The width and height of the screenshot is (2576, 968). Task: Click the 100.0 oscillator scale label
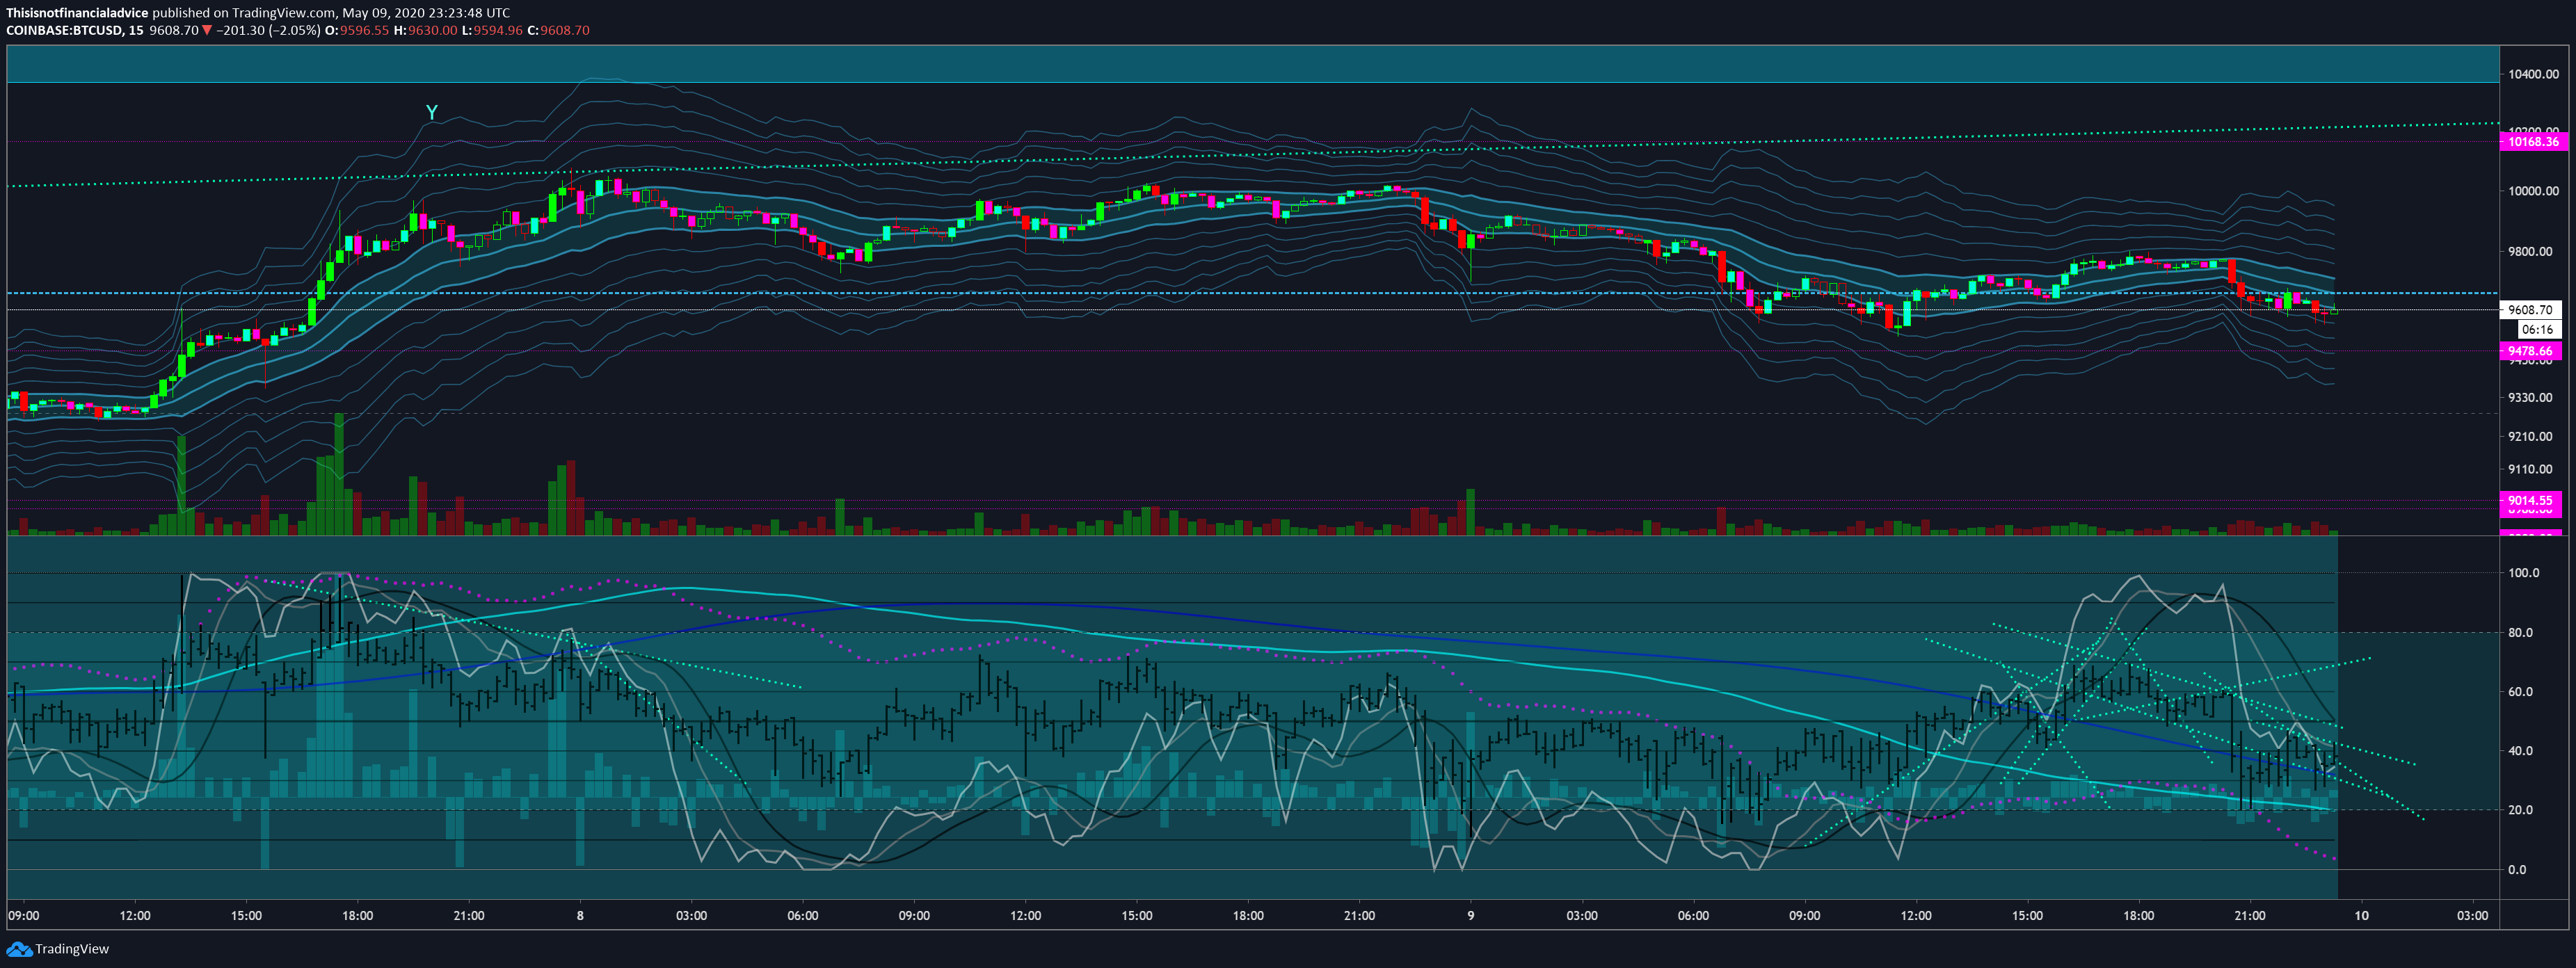pyautogui.click(x=2523, y=573)
